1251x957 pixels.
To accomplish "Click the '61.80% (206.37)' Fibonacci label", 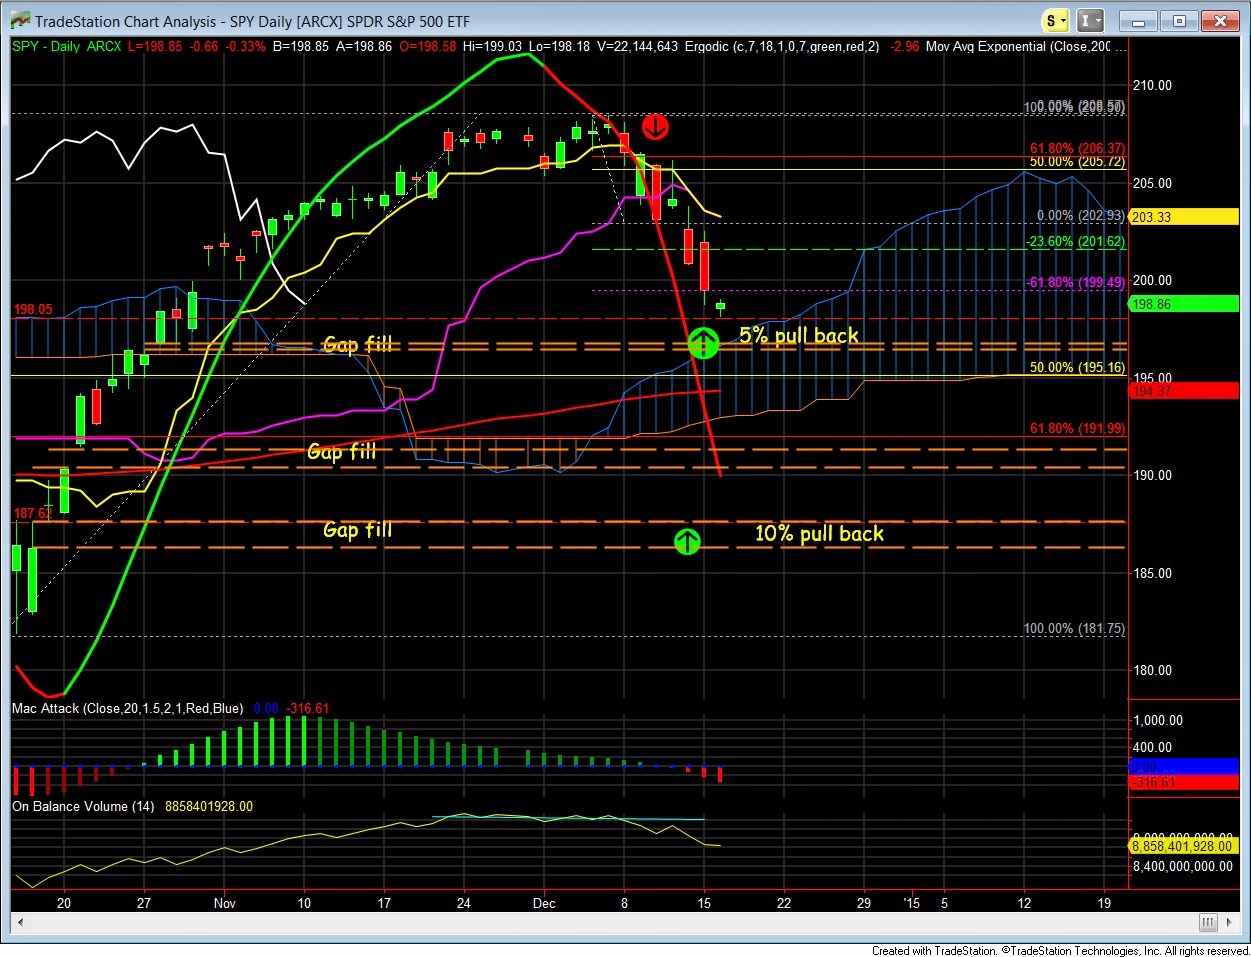I will click(x=1077, y=149).
